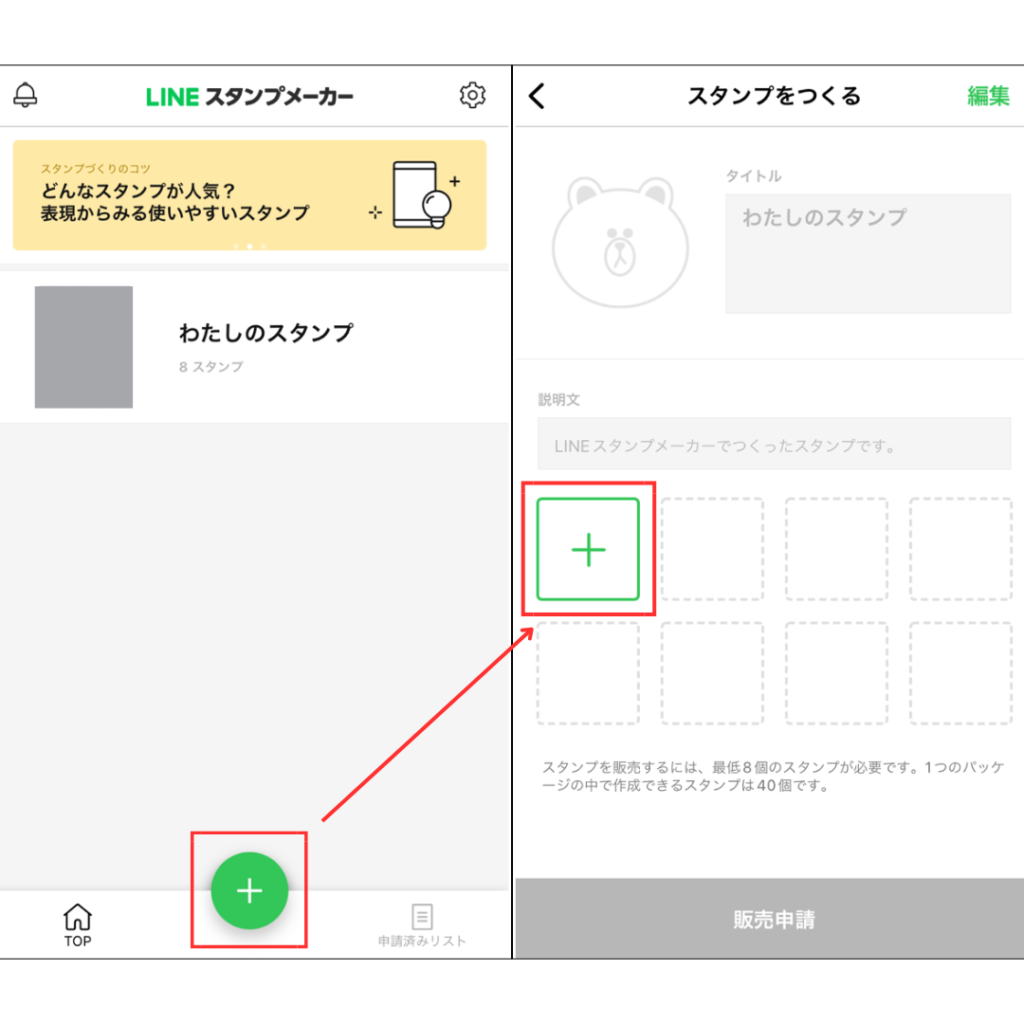This screenshot has height=1024, width=1024.
Task: Open the yellow スタンプづくりのコツ banner
Action: tap(249, 195)
